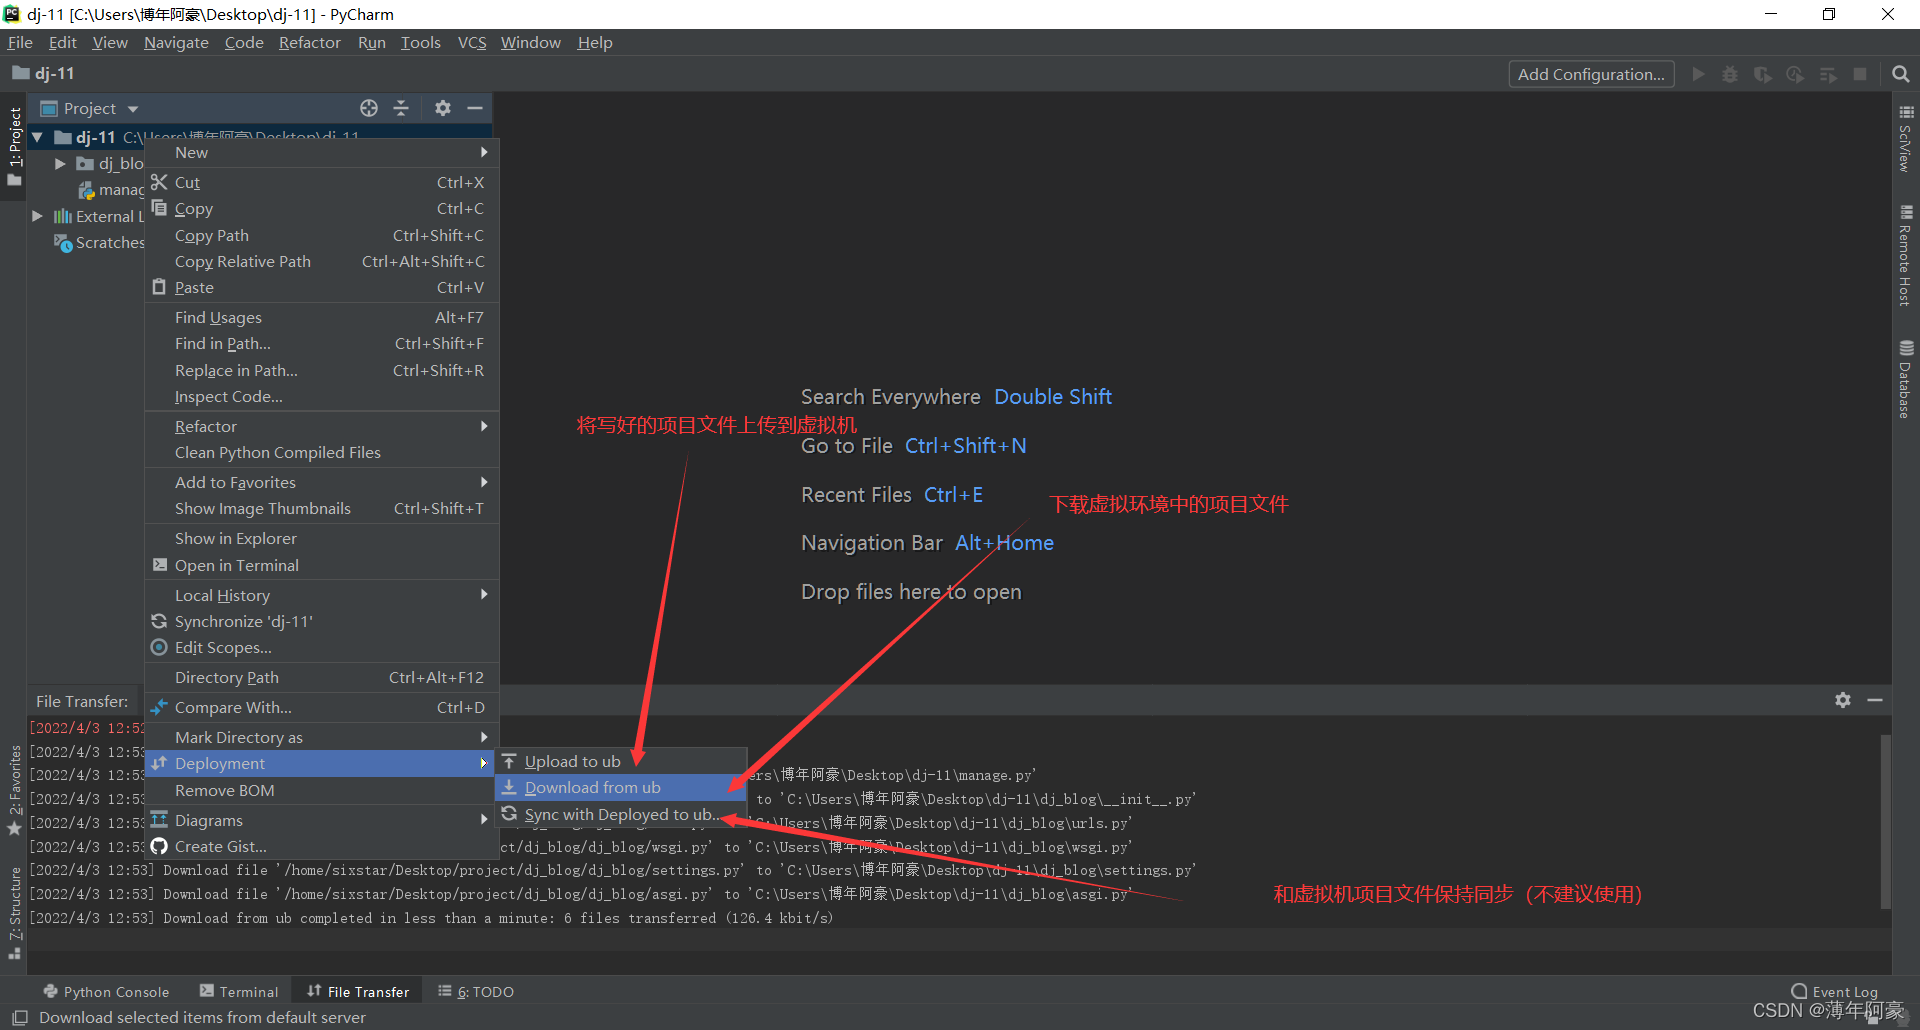Open the SciView side tool window
Image resolution: width=1920 pixels, height=1030 pixels.
[x=1906, y=139]
